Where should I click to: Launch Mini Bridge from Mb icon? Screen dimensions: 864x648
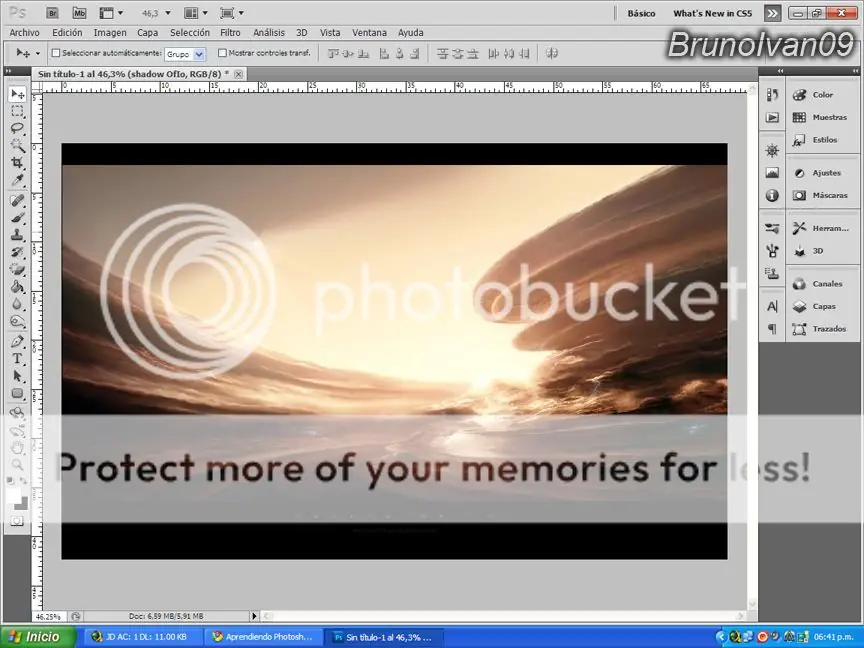[x=79, y=13]
